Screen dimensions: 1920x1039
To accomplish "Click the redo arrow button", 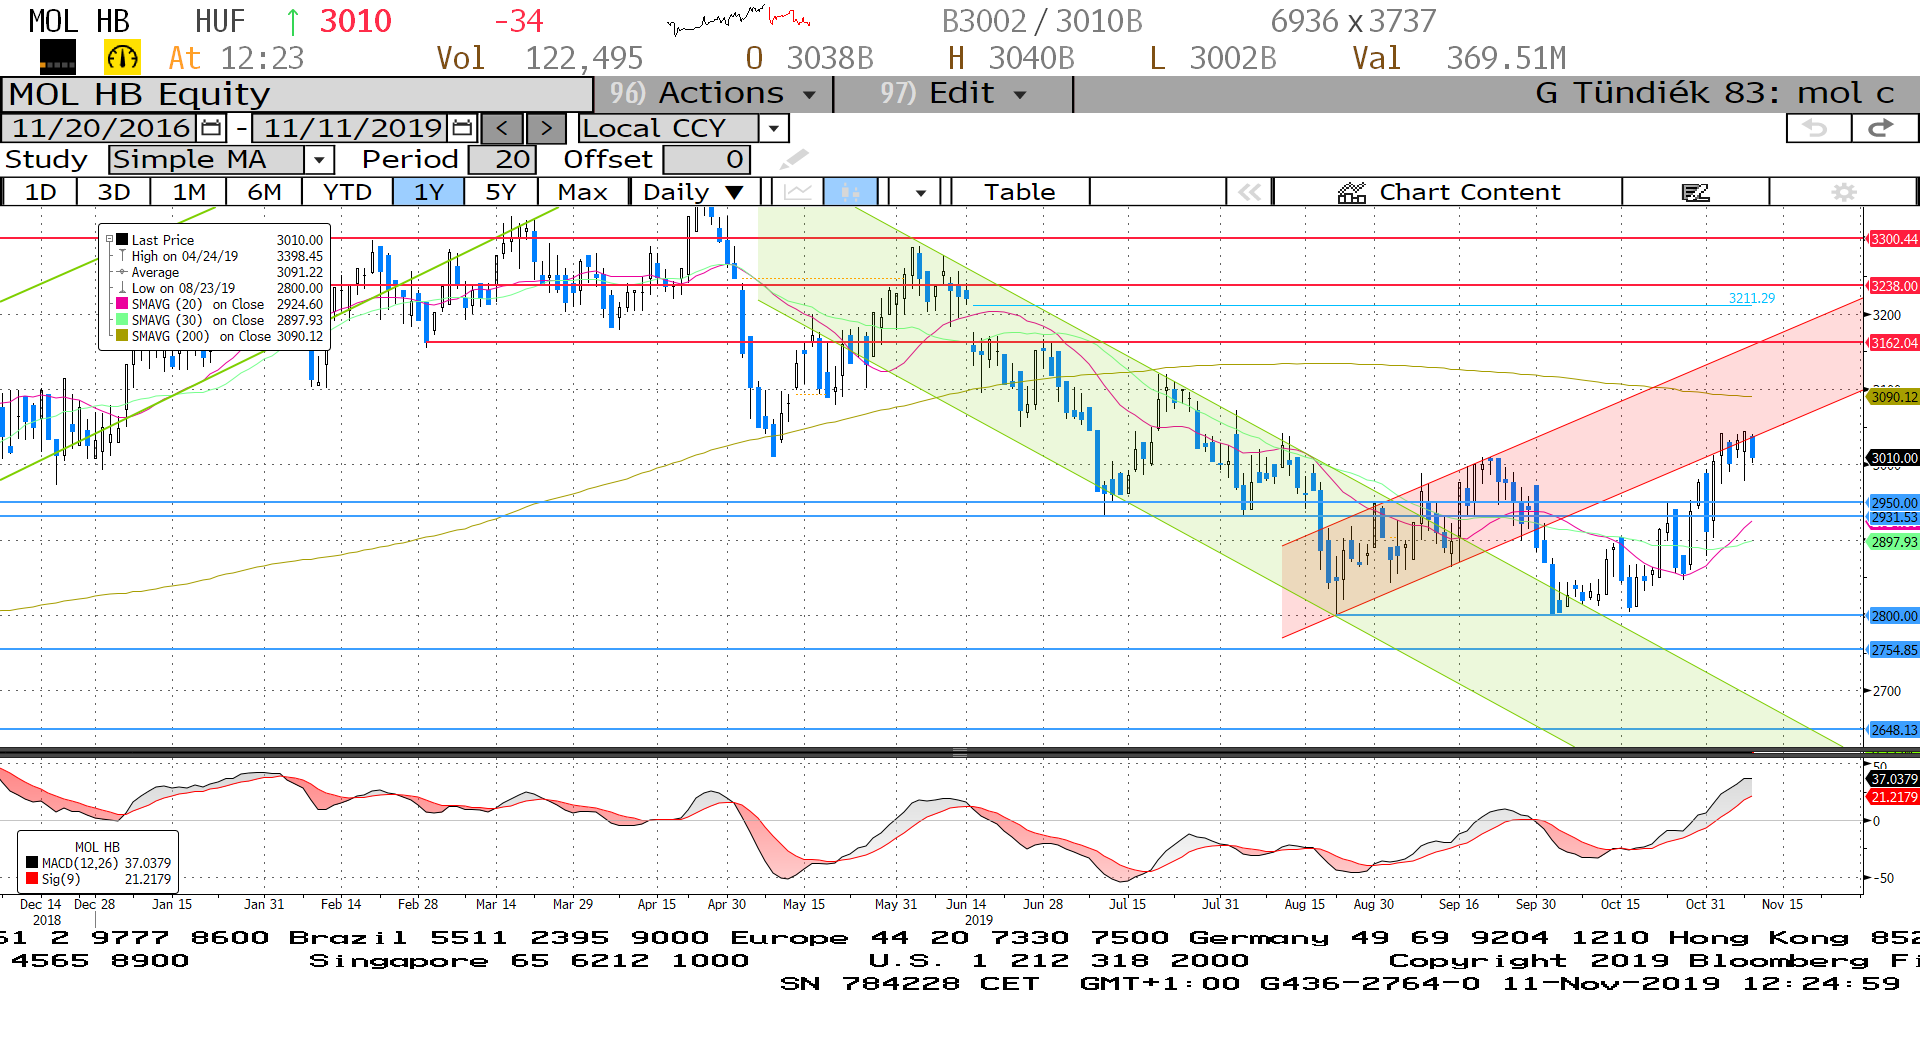I will [x=1882, y=128].
